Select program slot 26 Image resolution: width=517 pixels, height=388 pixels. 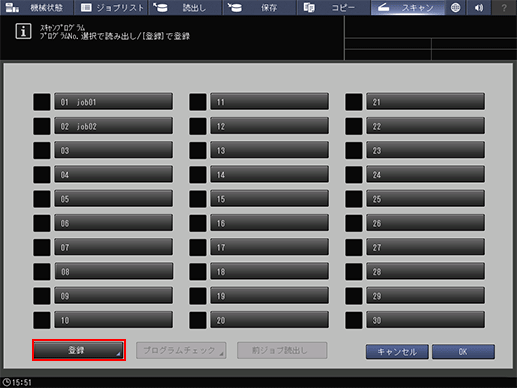(x=426, y=223)
